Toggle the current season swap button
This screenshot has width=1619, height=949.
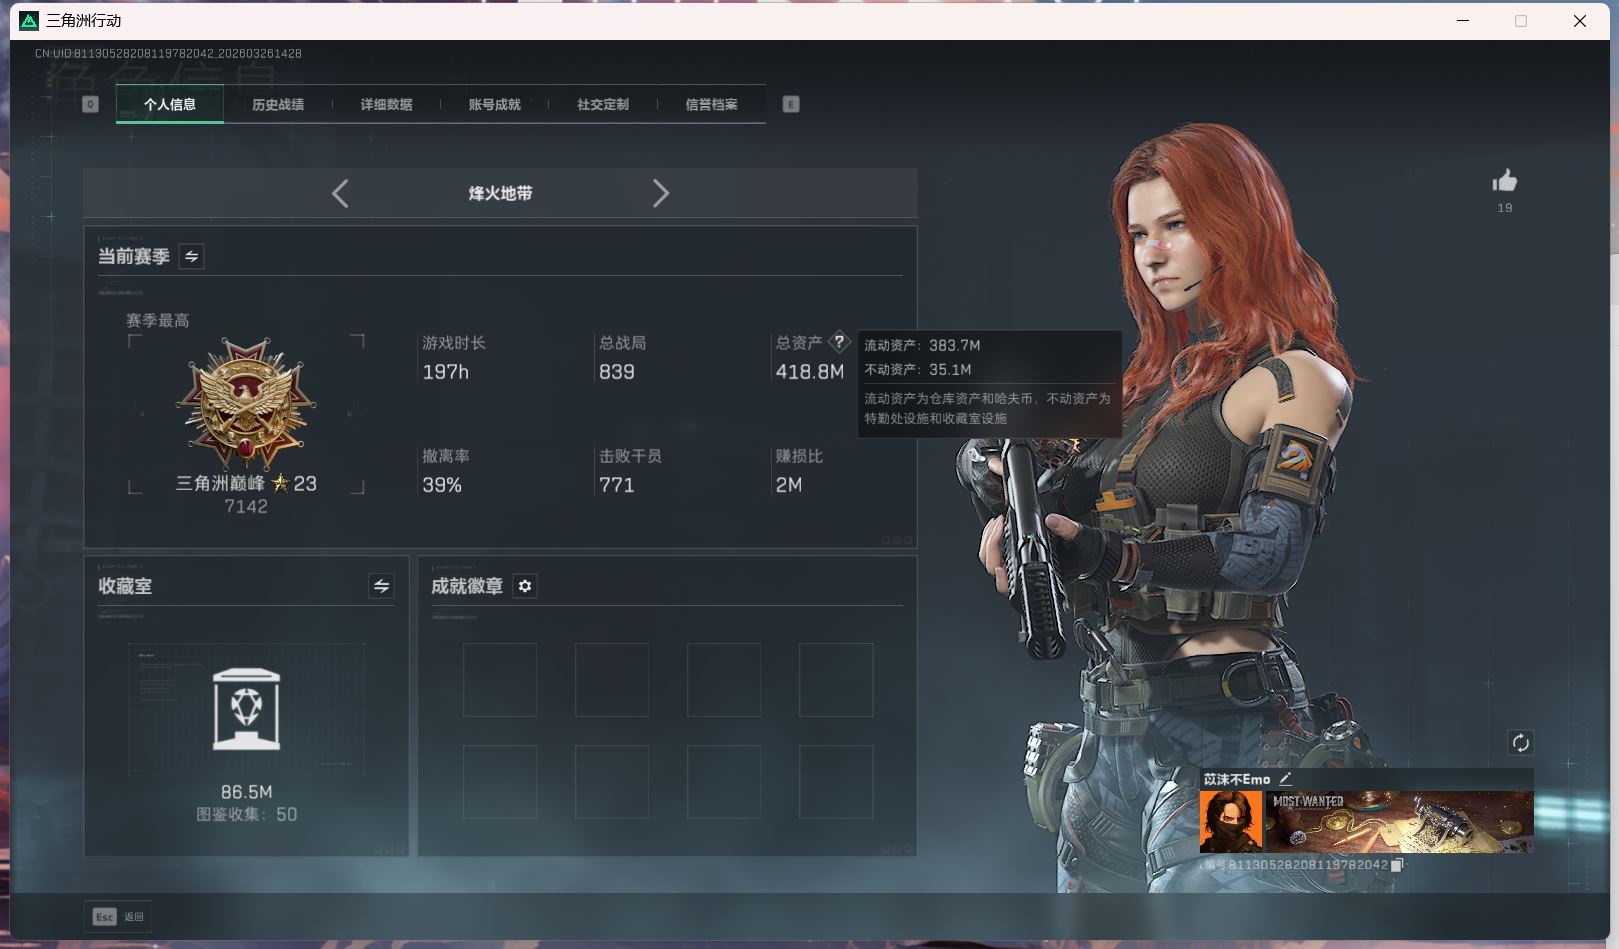pos(191,256)
